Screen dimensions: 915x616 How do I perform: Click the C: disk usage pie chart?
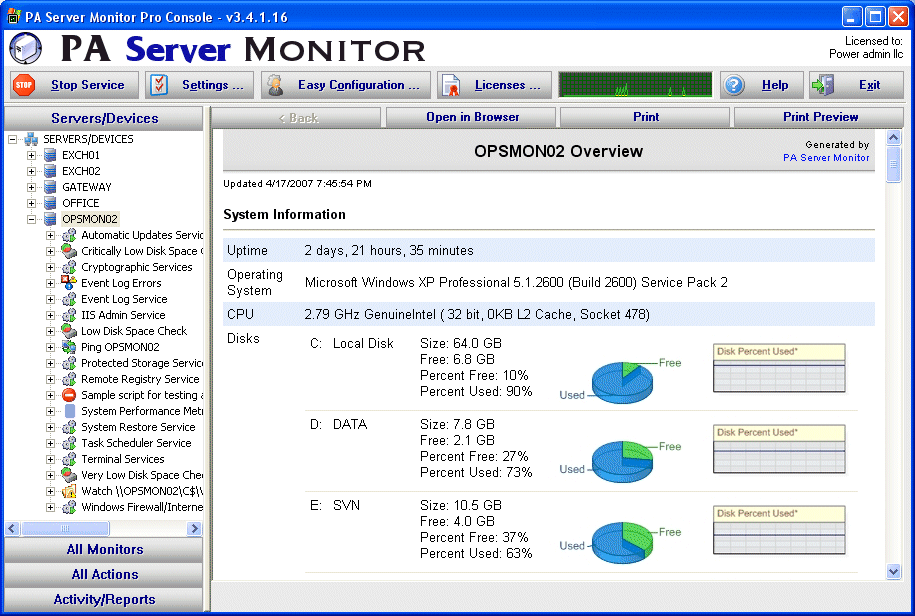click(x=621, y=382)
